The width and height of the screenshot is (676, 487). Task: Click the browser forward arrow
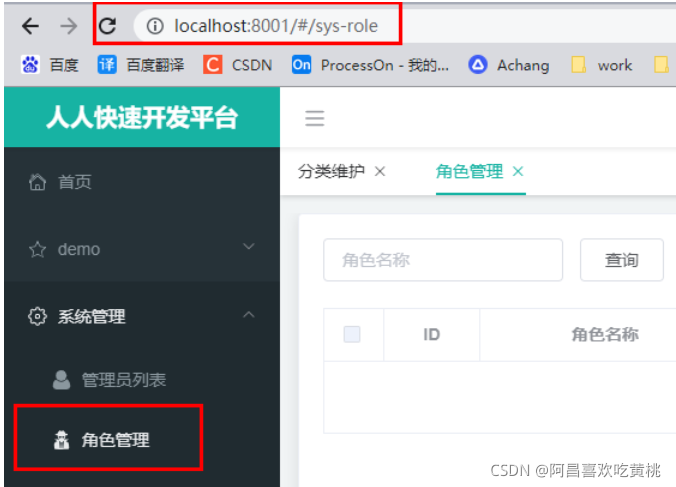69,26
